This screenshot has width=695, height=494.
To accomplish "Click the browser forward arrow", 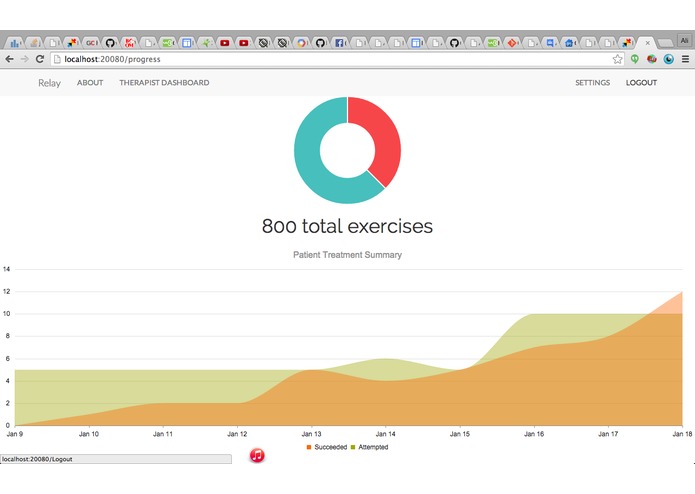I will click(24, 59).
